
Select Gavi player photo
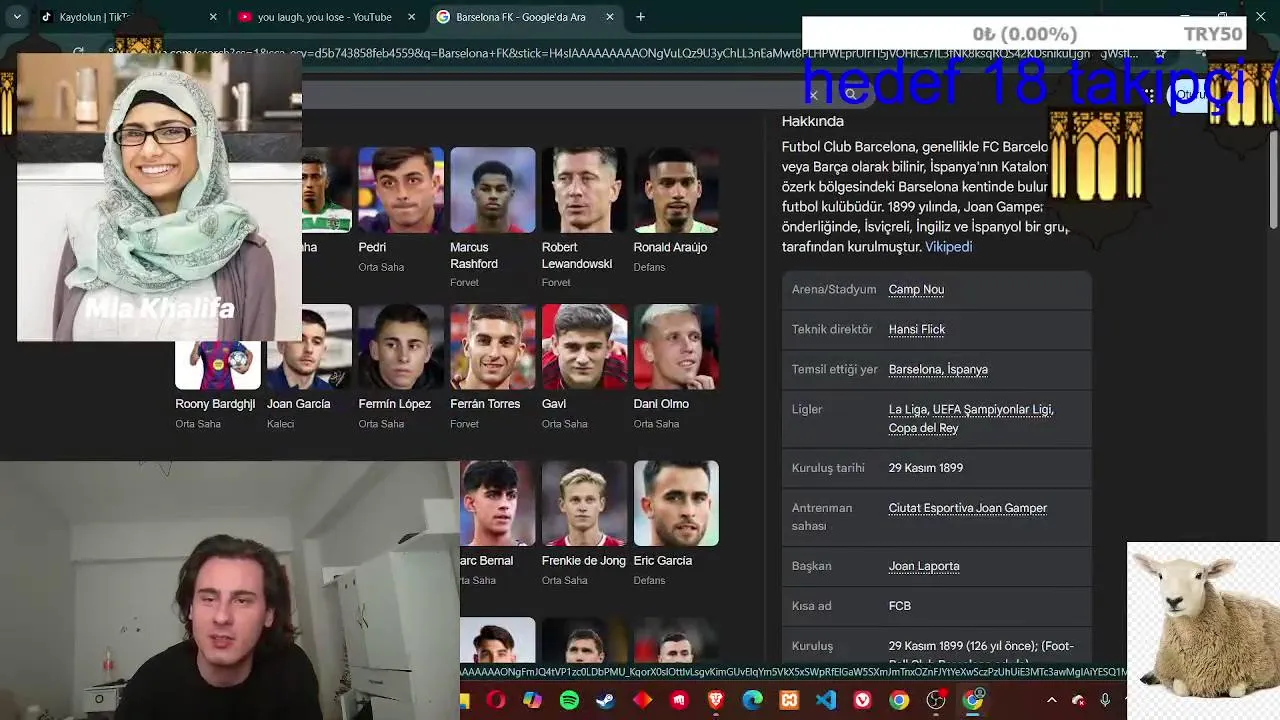click(585, 347)
